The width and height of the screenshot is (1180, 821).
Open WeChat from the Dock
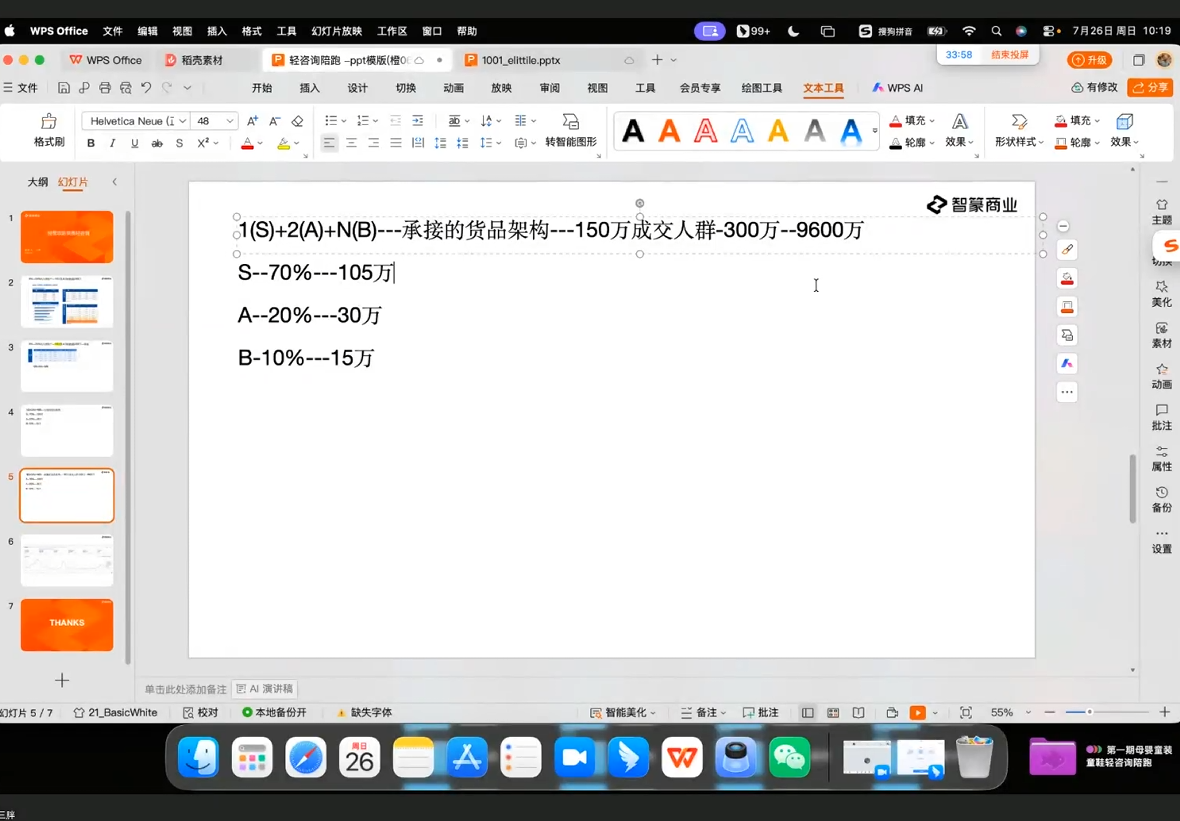[x=789, y=757]
